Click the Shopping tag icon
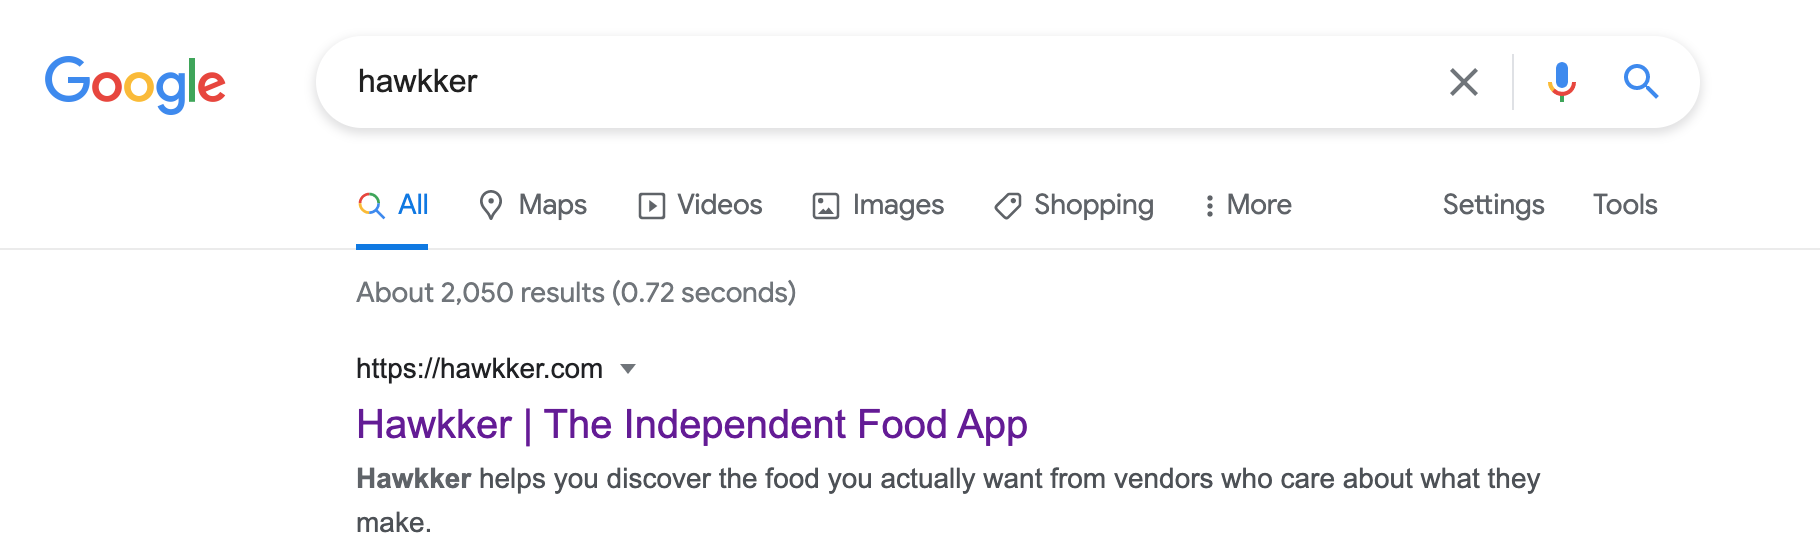1820x560 pixels. 1007,206
